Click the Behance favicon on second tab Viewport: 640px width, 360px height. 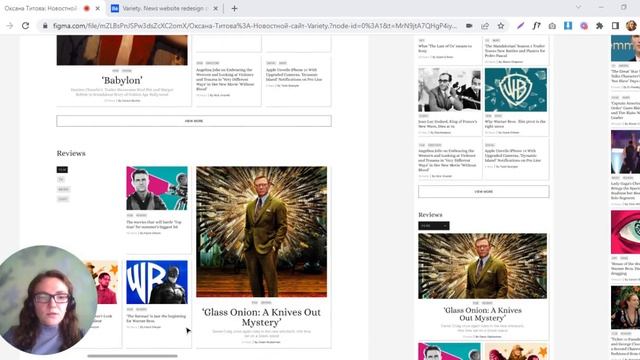pos(115,8)
